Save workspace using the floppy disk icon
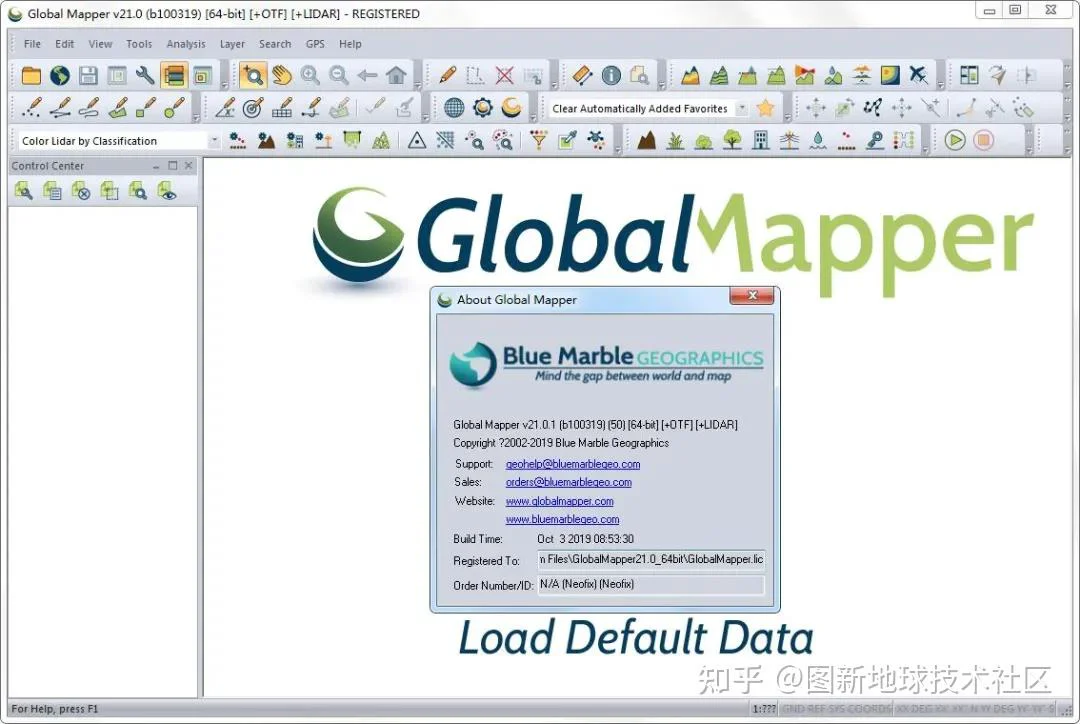 [x=88, y=75]
